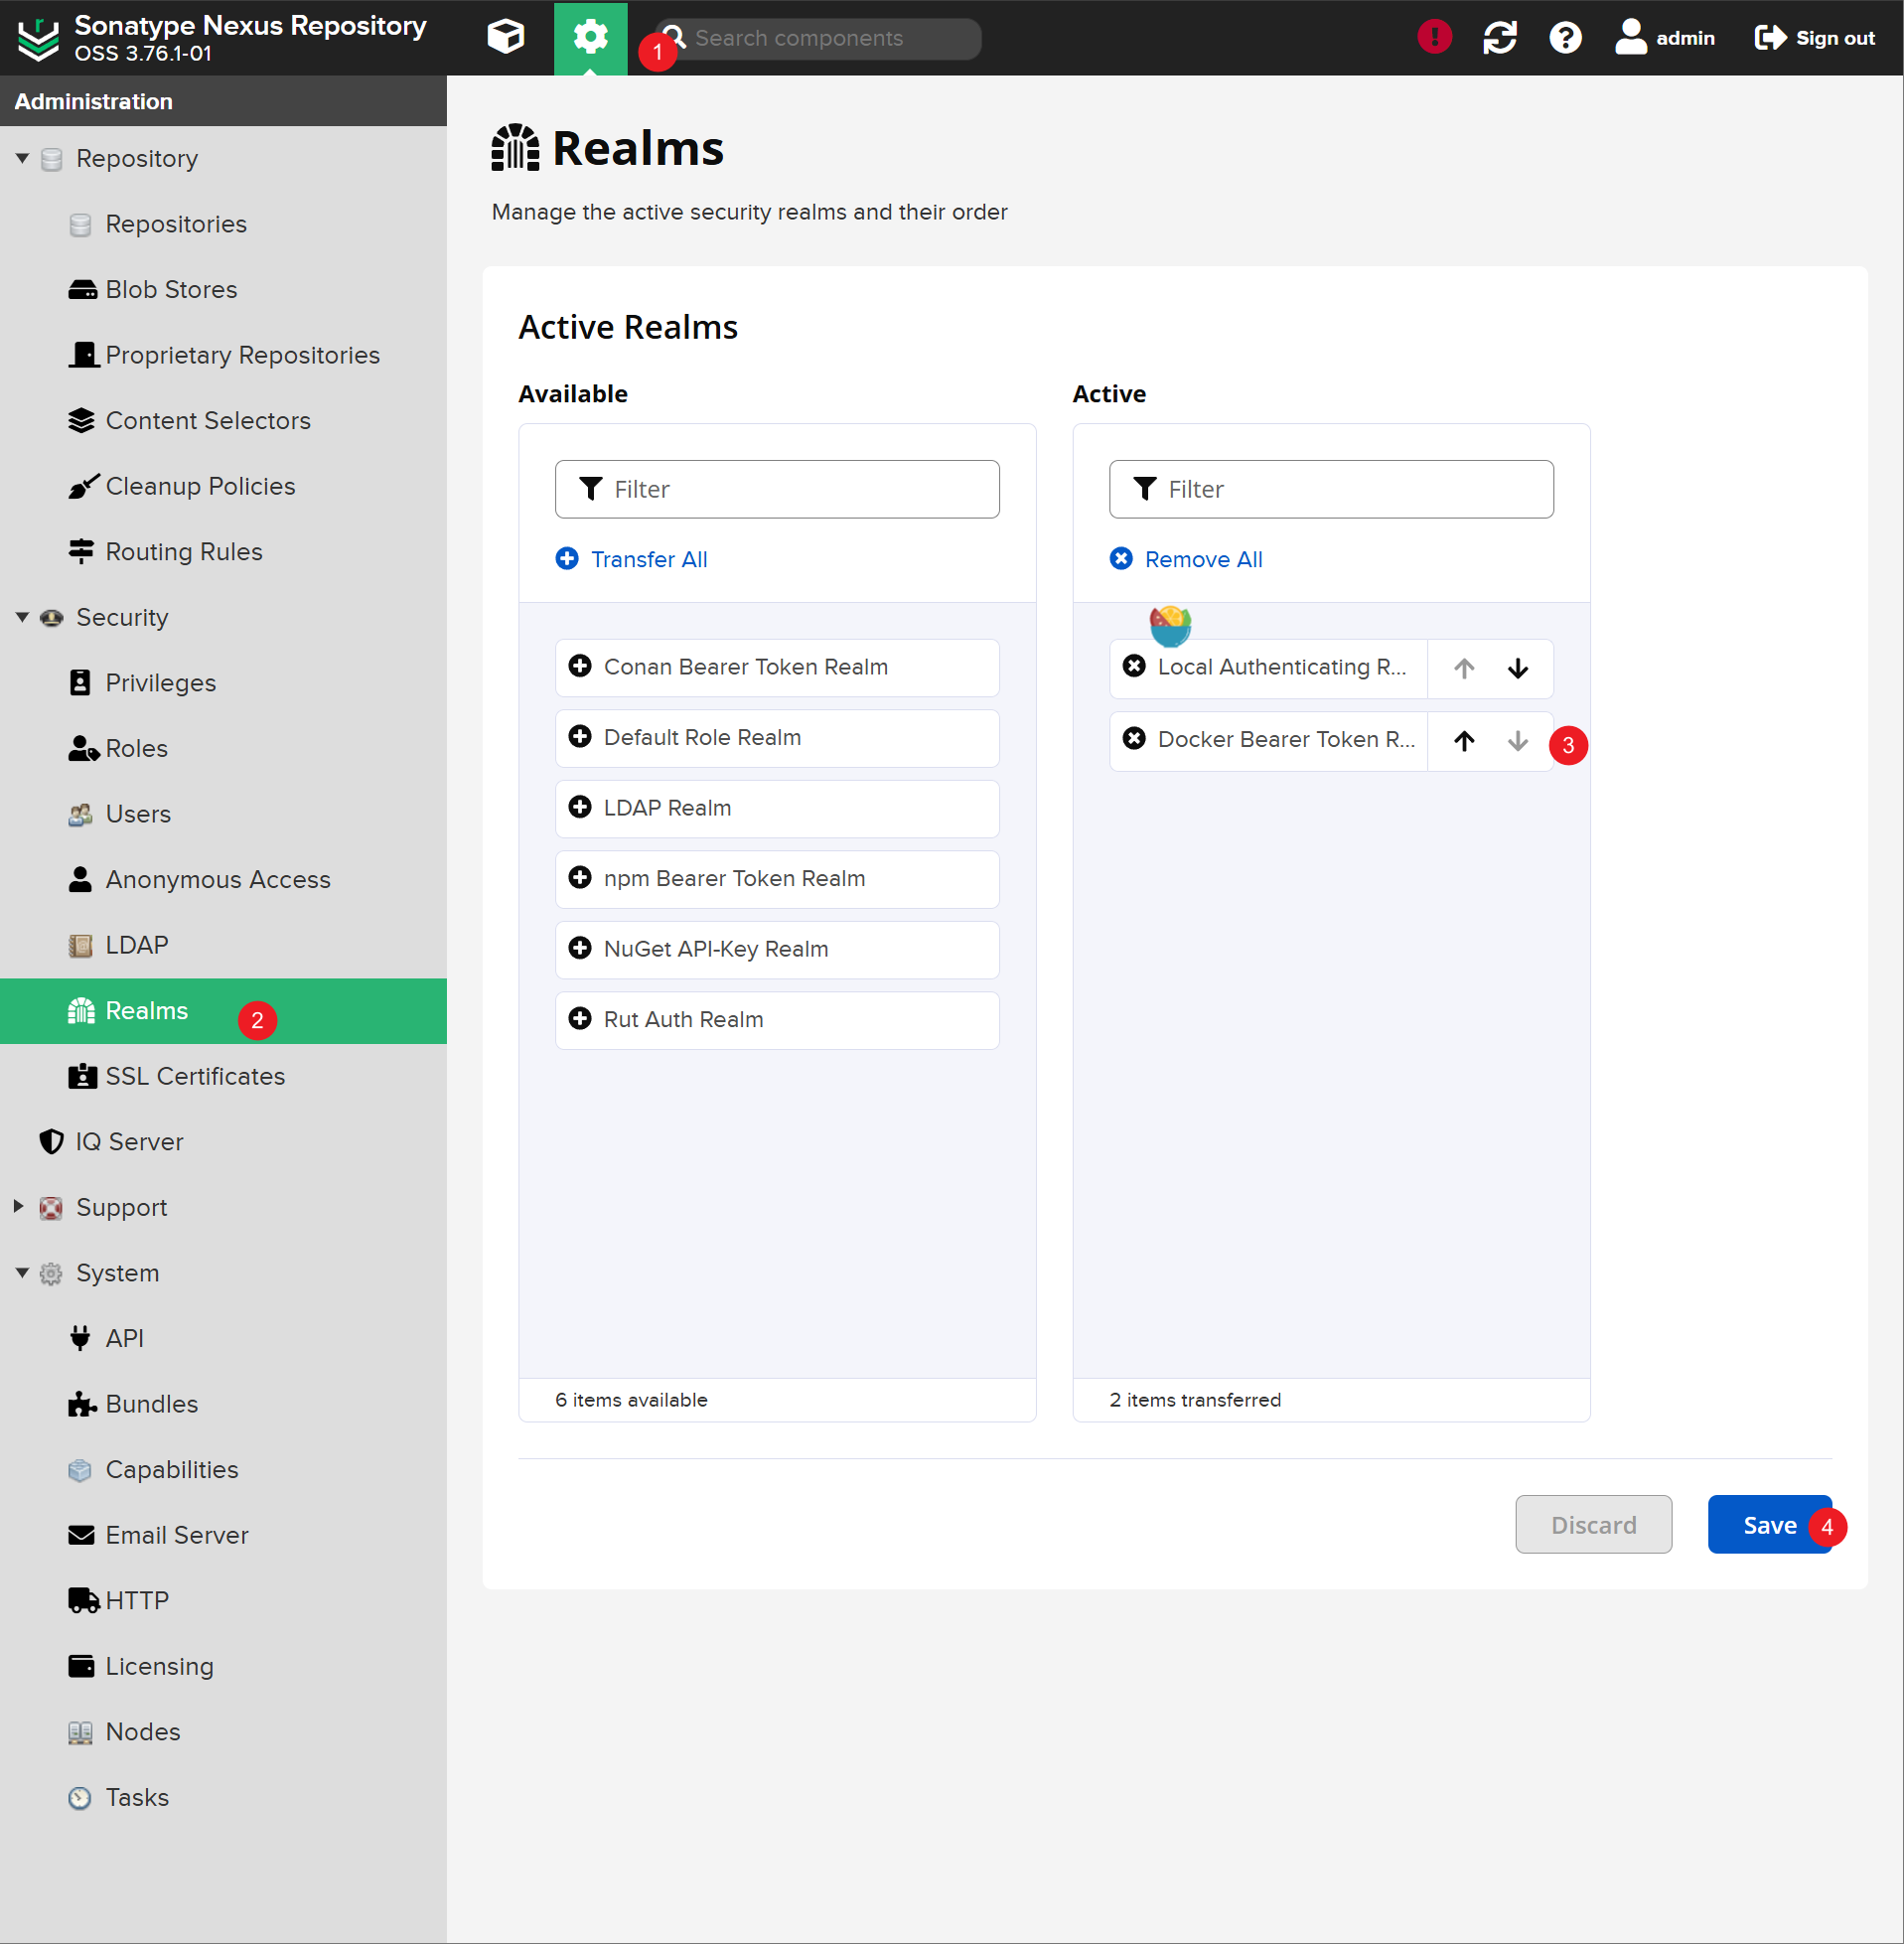Move Docker Bearer Token Realm down arrow
The height and width of the screenshot is (1944, 1904).
[x=1518, y=741]
